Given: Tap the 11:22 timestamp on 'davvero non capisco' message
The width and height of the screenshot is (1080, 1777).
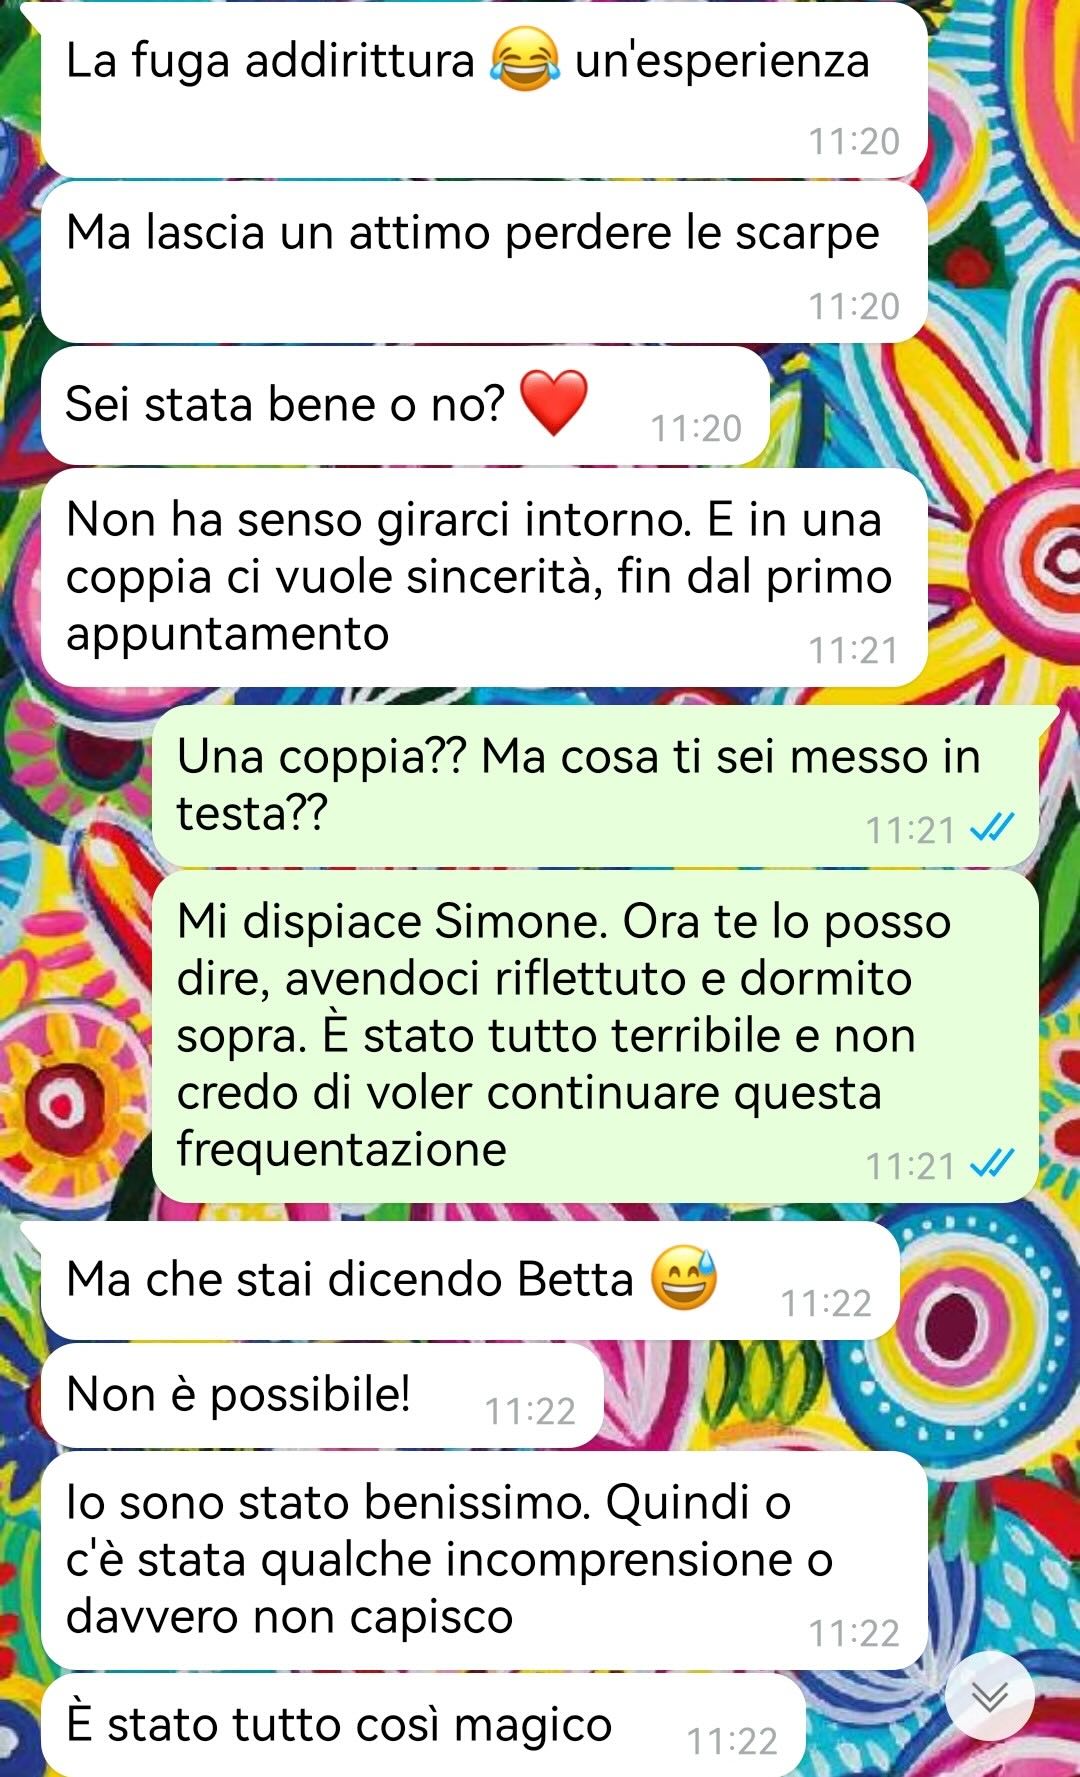Looking at the screenshot, I should (x=854, y=1633).
